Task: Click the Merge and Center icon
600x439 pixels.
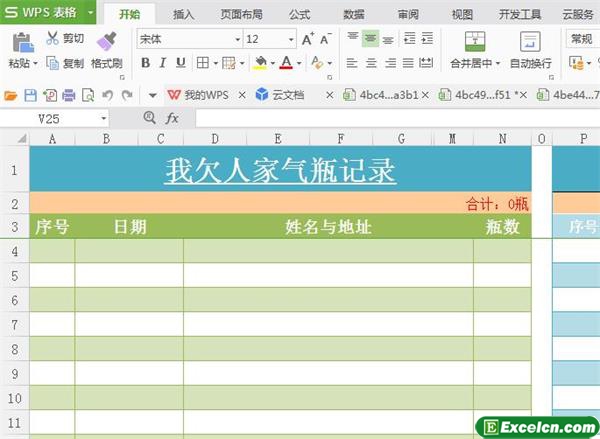Action: pyautogui.click(x=474, y=40)
